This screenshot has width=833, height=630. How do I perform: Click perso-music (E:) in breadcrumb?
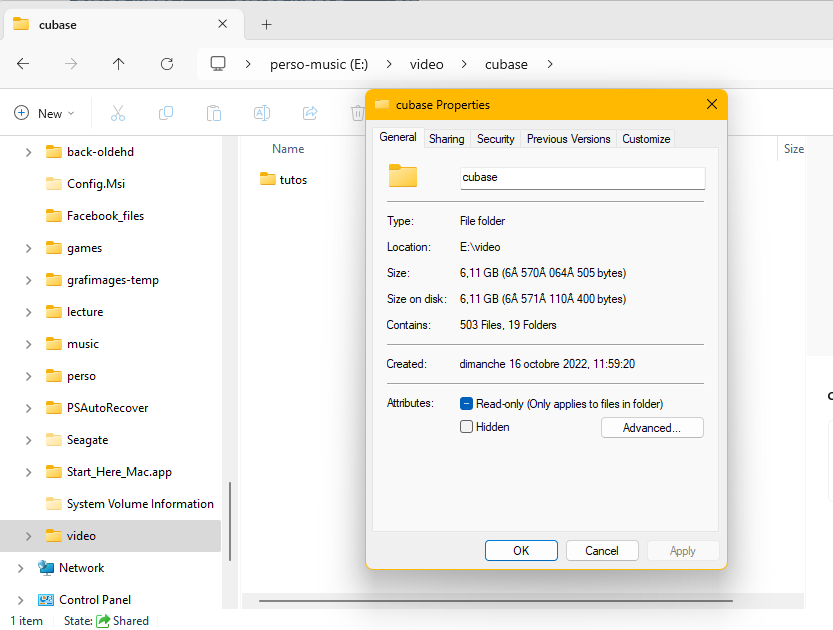pos(319,64)
